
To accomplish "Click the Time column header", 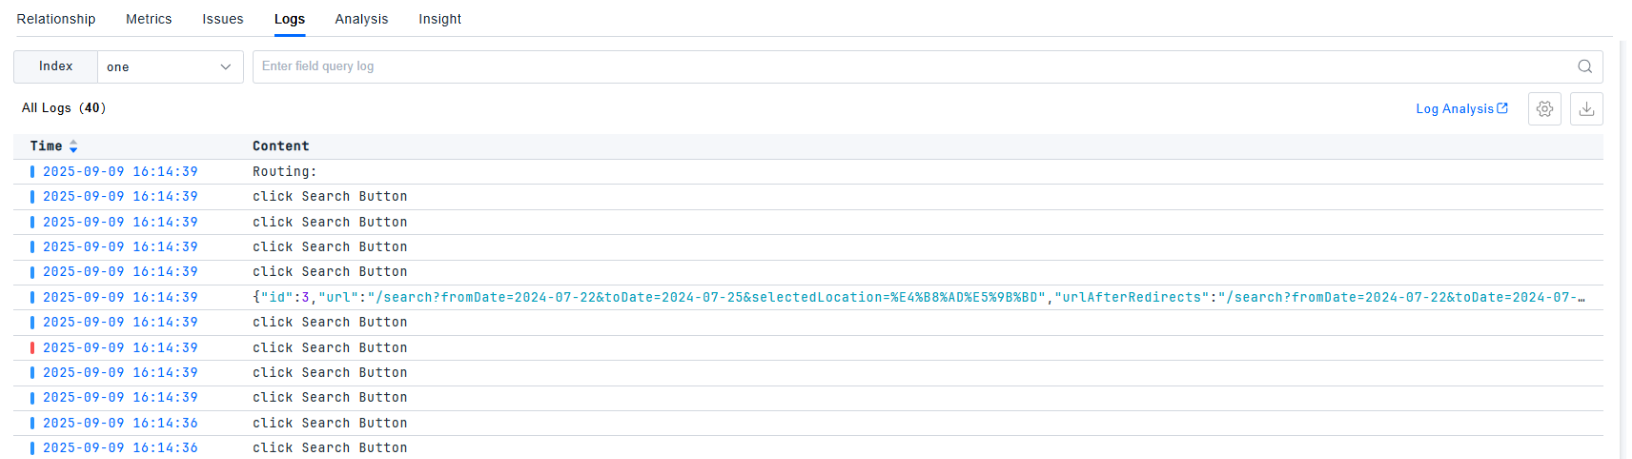I will tap(46, 146).
